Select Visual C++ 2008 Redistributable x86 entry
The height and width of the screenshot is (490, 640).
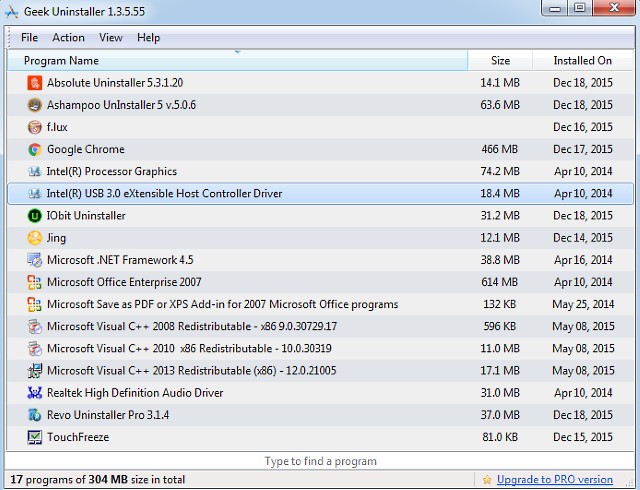click(192, 326)
